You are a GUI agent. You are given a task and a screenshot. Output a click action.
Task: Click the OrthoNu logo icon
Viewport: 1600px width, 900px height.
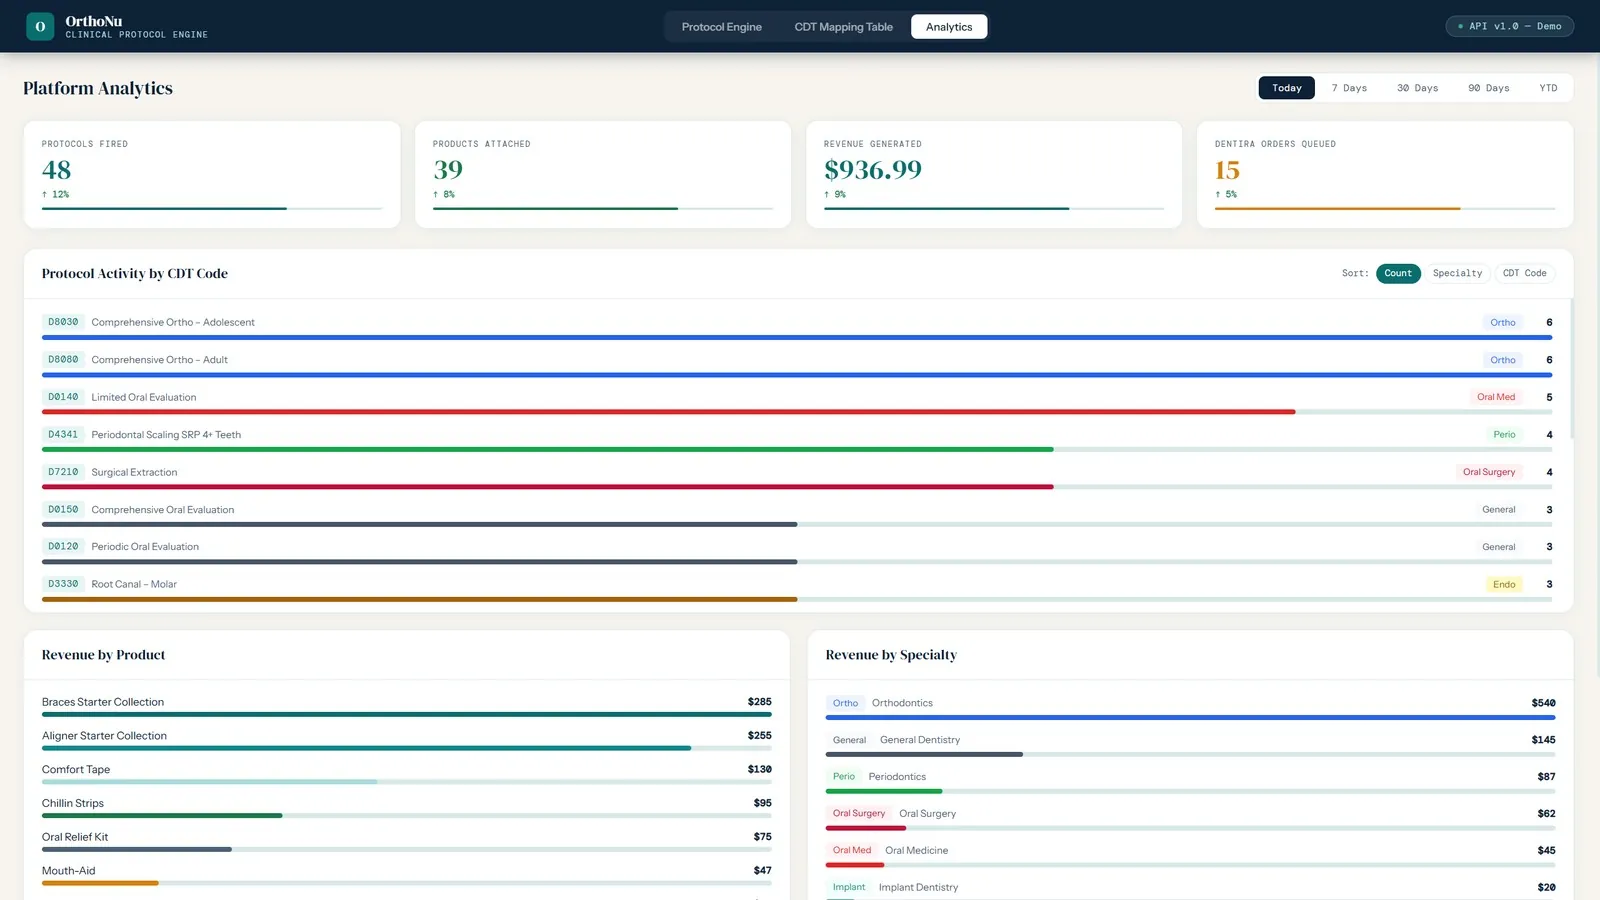click(40, 26)
